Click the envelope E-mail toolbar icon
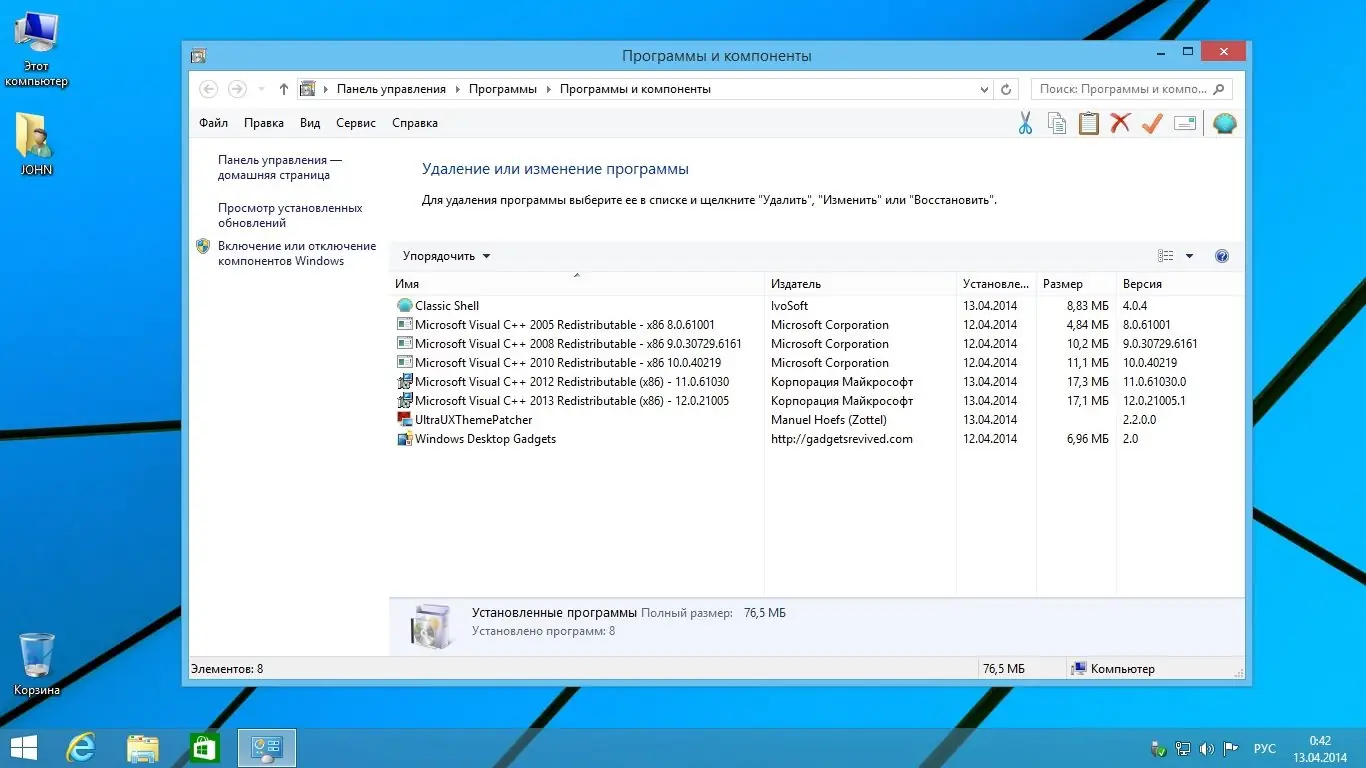The height and width of the screenshot is (768, 1366). pos(1185,123)
